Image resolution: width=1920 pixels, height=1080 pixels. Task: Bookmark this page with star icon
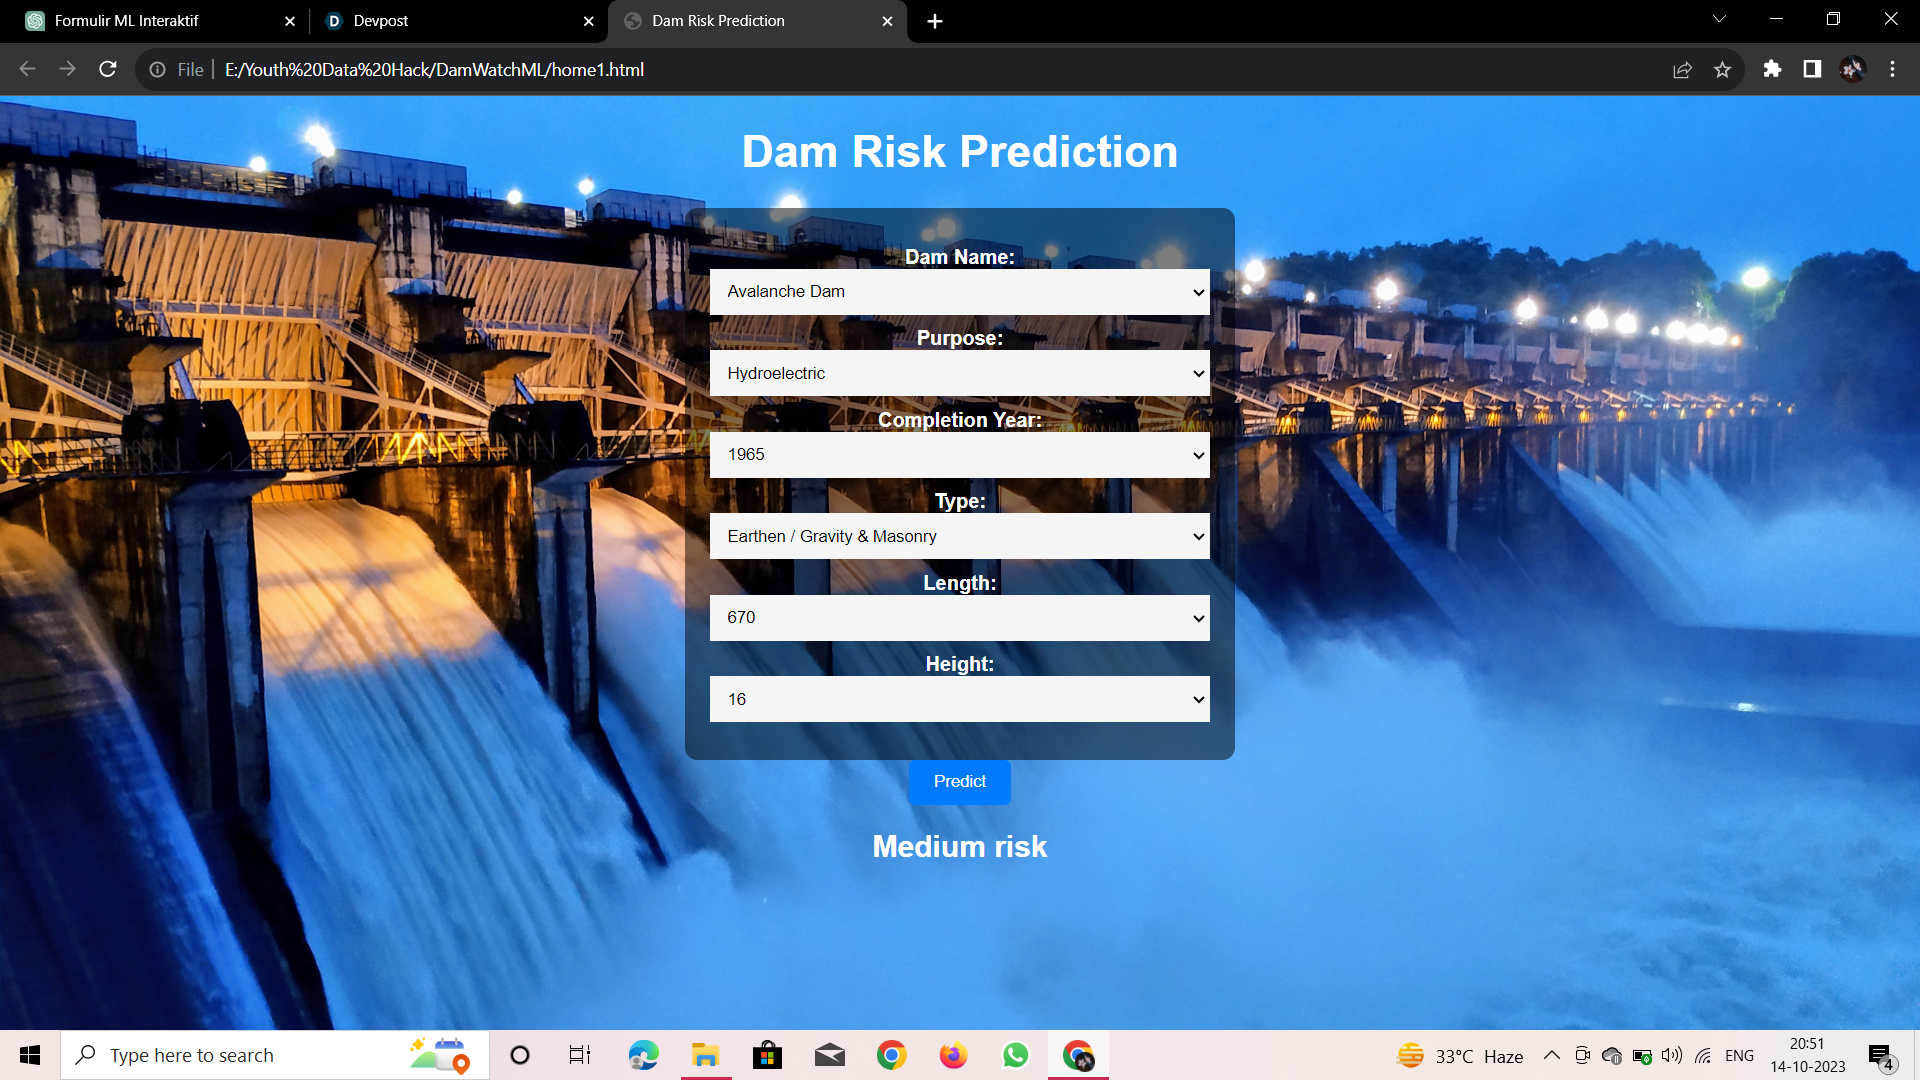(1722, 69)
